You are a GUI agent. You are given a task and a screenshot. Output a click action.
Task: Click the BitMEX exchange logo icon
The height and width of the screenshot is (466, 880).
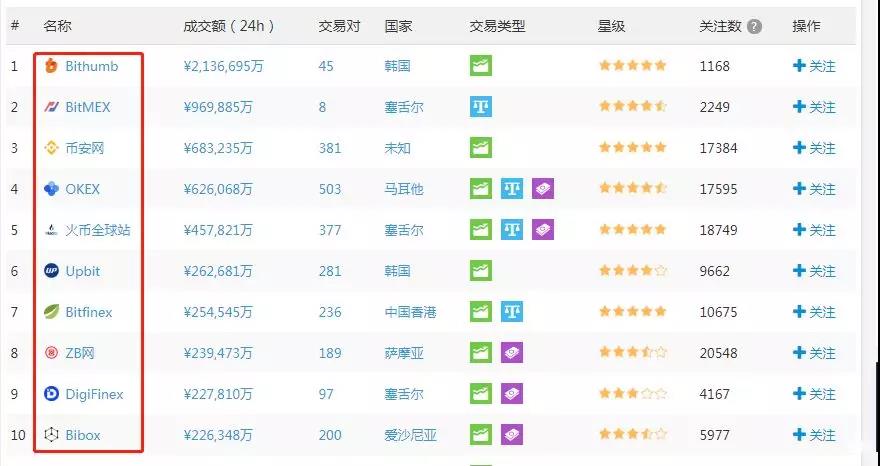(x=51, y=107)
